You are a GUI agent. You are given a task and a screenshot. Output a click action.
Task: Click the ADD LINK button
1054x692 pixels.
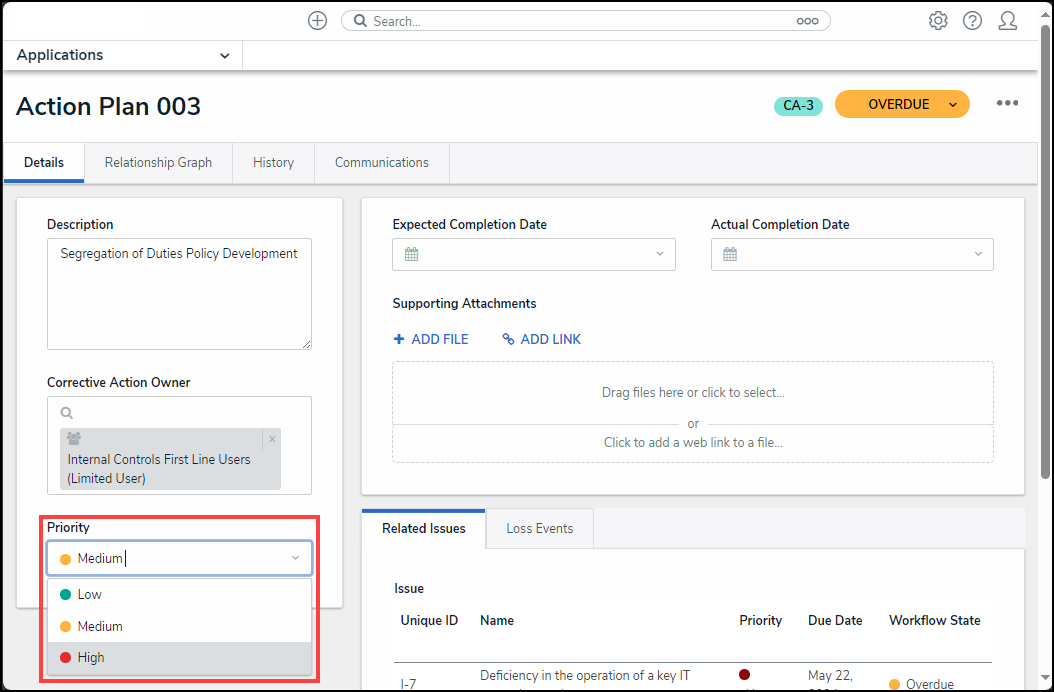click(541, 339)
